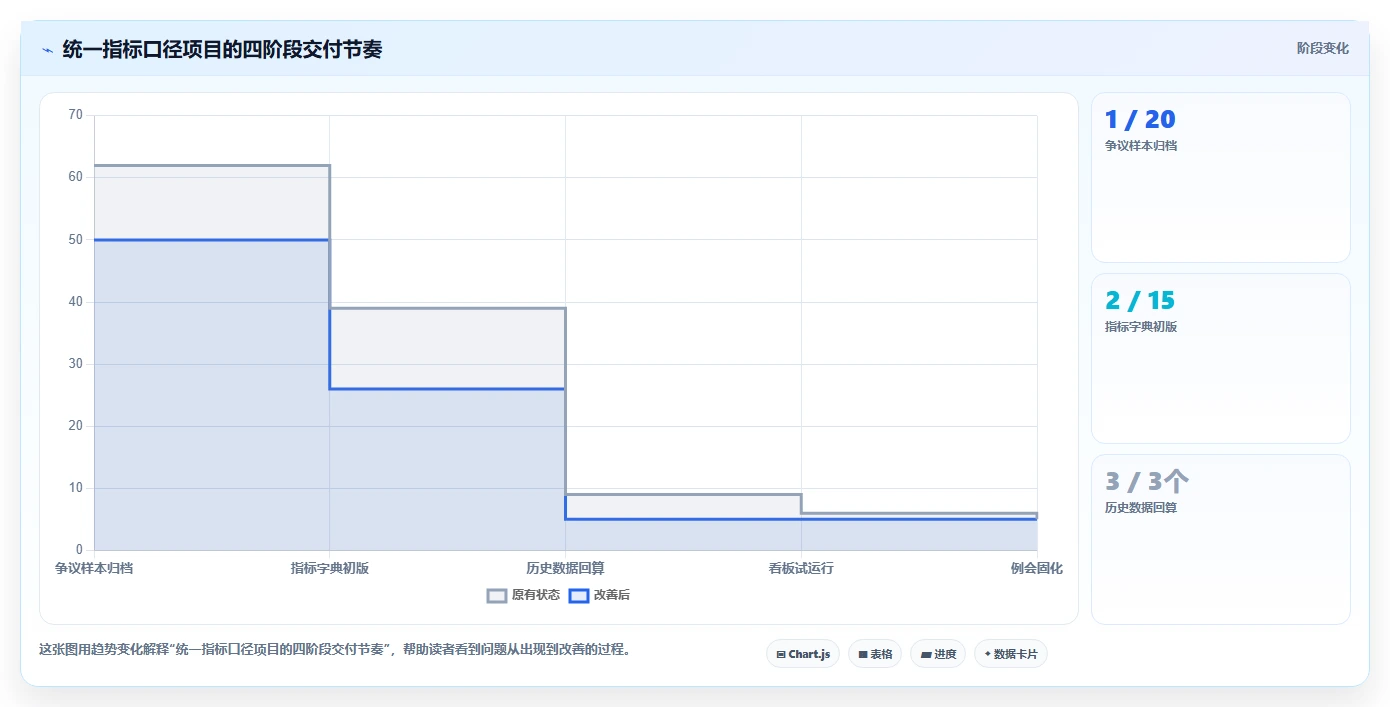The image size is (1390, 707).
Task: Click the 表格 tag chip
Action: click(875, 654)
